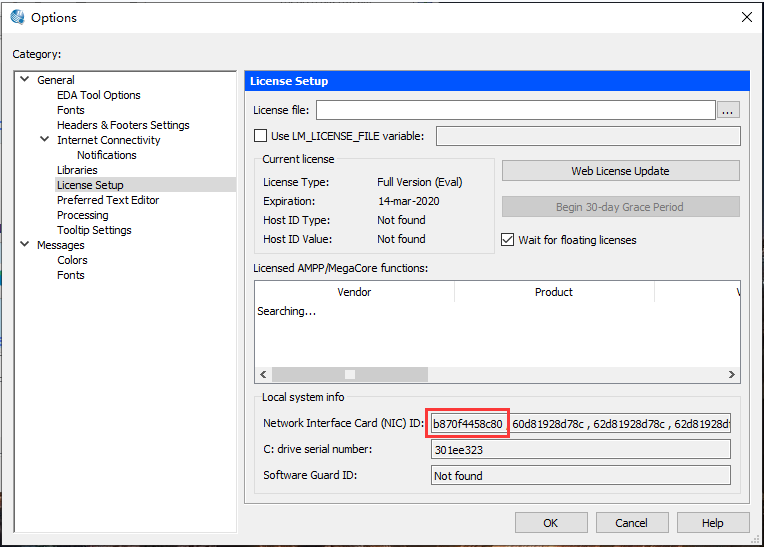
Task: Click right arrow of the functions list scrollbar
Action: click(x=732, y=374)
